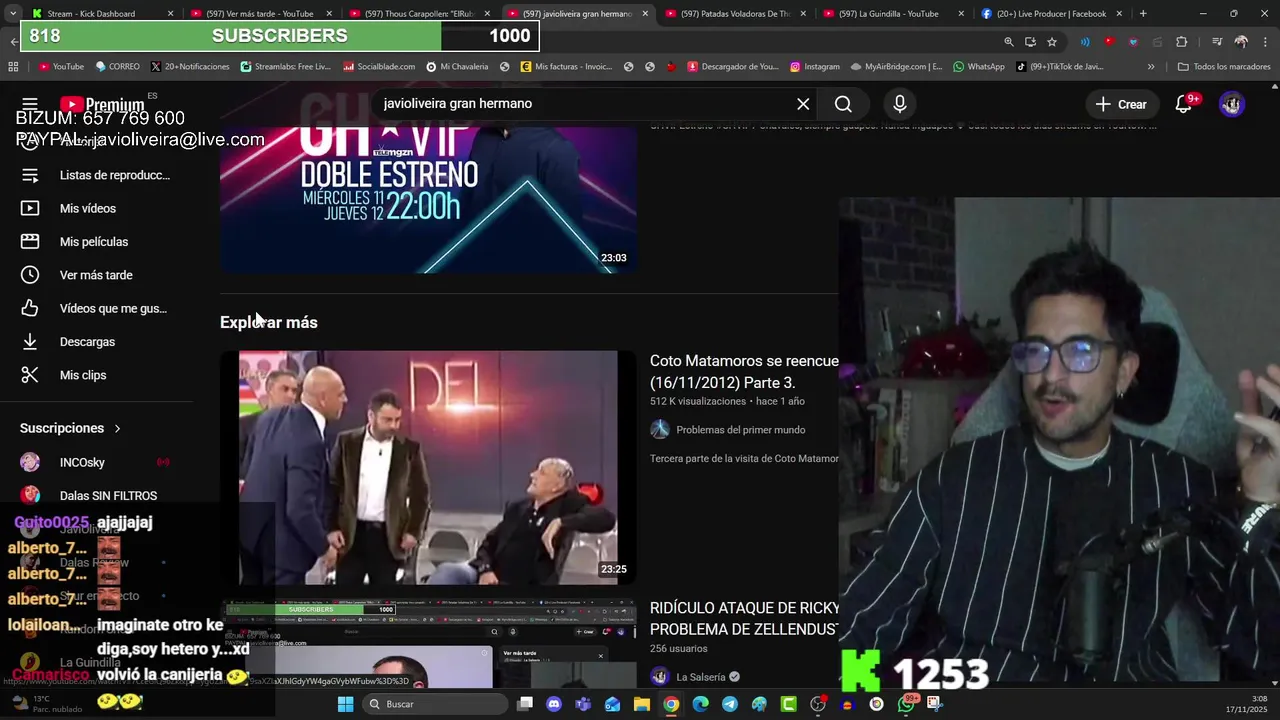The width and height of the screenshot is (1280, 720).
Task: Open Coto Matamoros se reencuentra video title
Action: click(744, 372)
